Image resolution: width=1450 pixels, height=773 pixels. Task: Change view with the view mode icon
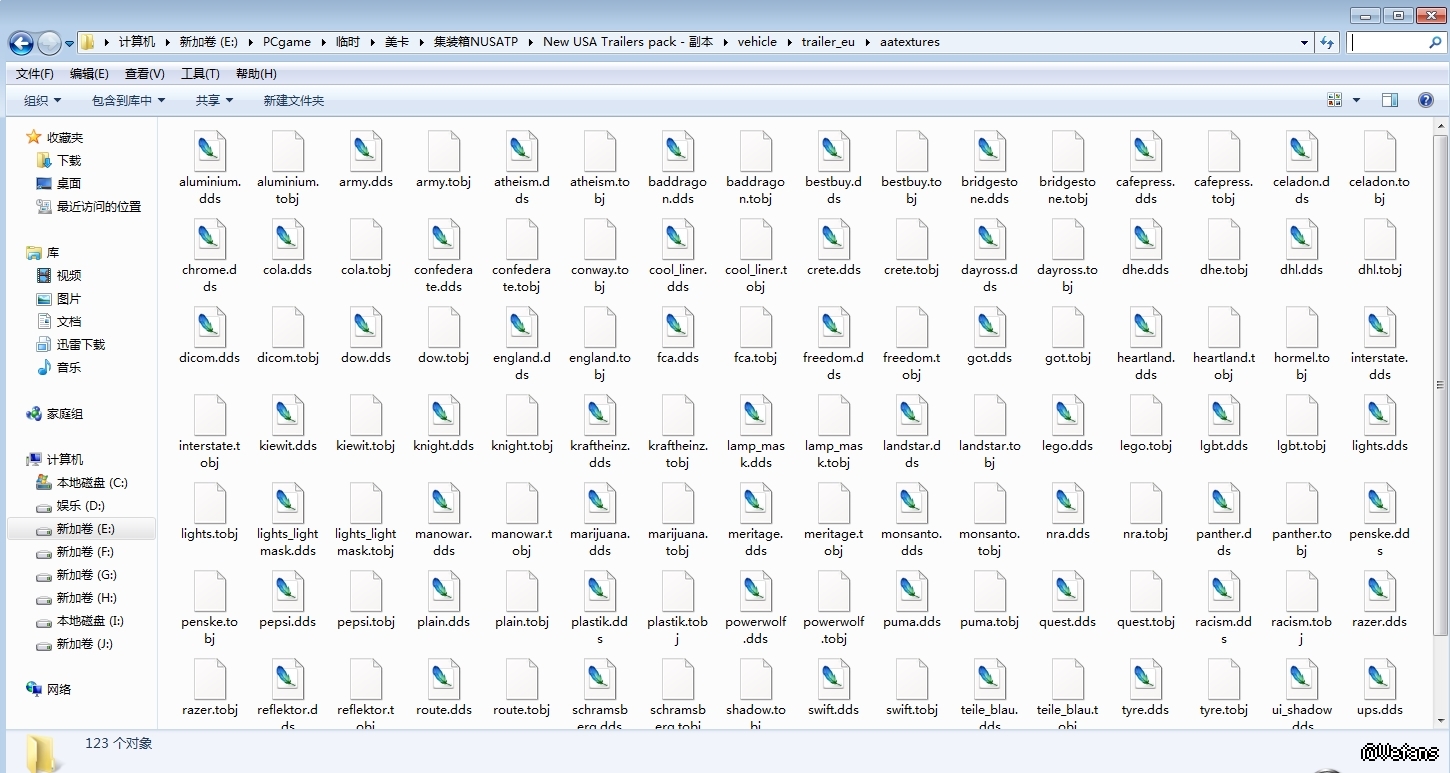coord(1334,100)
